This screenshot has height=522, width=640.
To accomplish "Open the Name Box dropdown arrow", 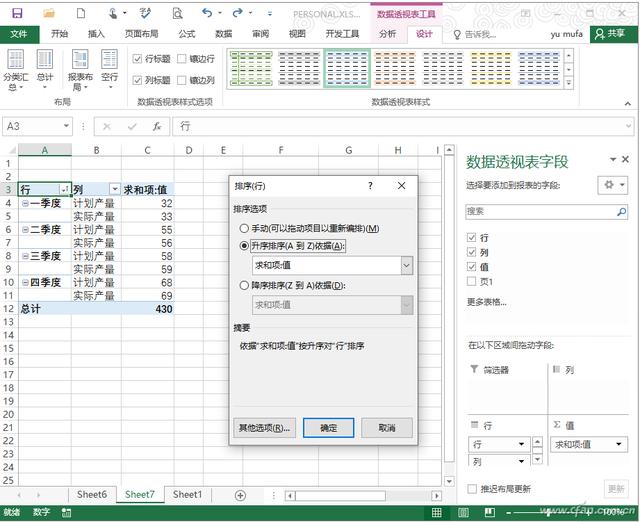I will (x=66, y=126).
